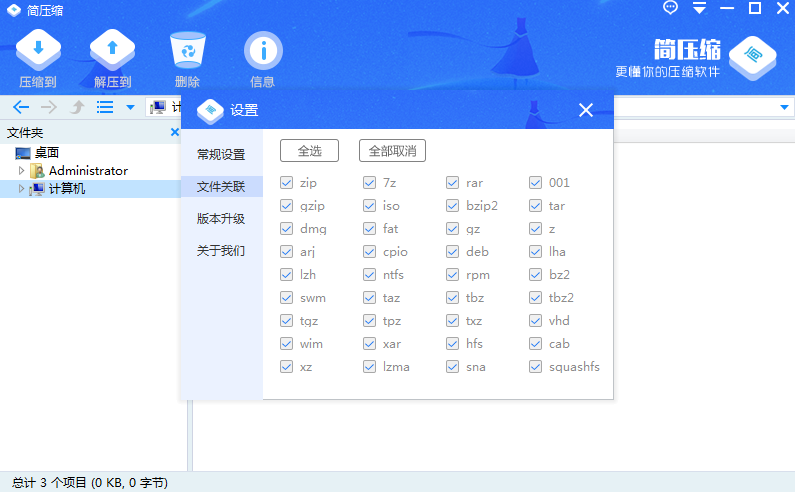Toggle the rpm checkbox
The height and width of the screenshot is (492, 795).
(452, 275)
